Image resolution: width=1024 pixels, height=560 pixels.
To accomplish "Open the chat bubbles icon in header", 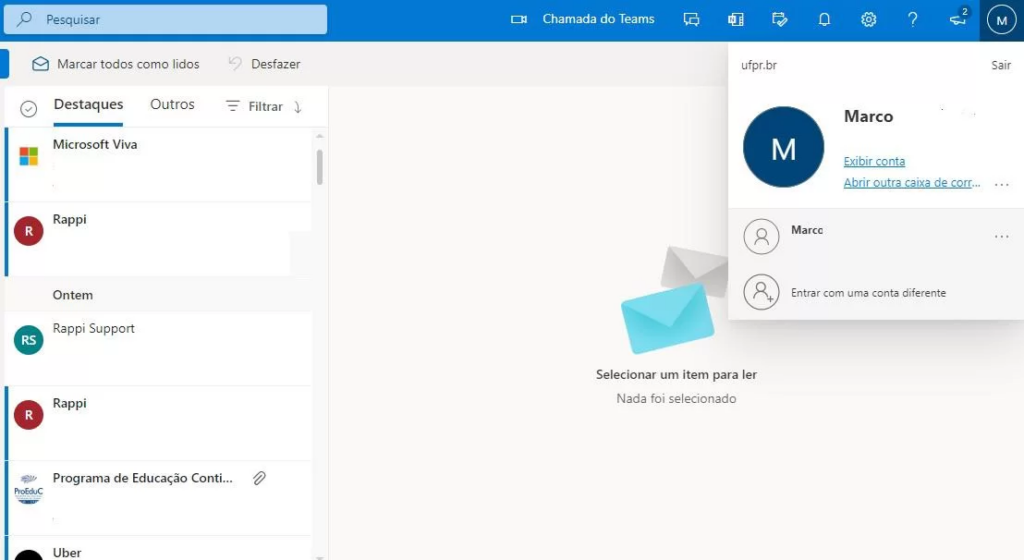I will (x=691, y=19).
